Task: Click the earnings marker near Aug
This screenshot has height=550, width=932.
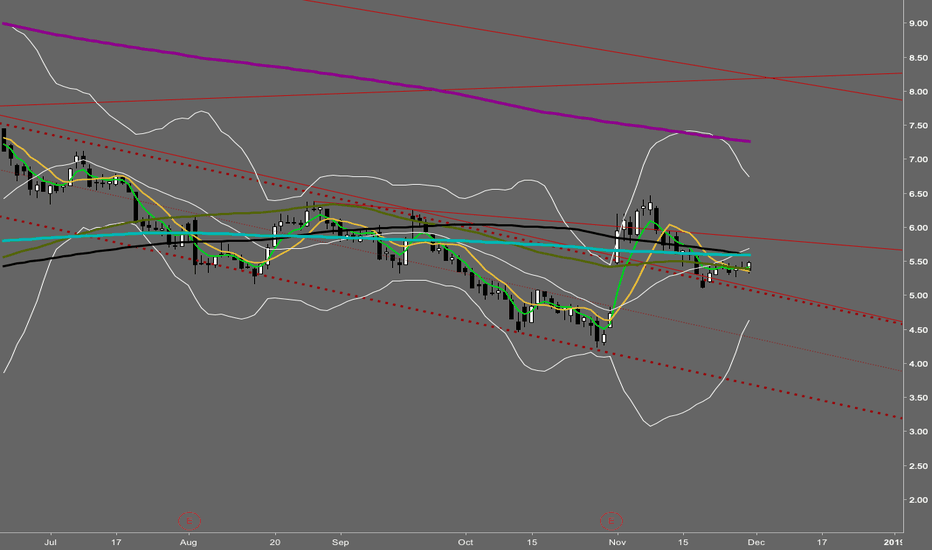Action: pyautogui.click(x=190, y=521)
